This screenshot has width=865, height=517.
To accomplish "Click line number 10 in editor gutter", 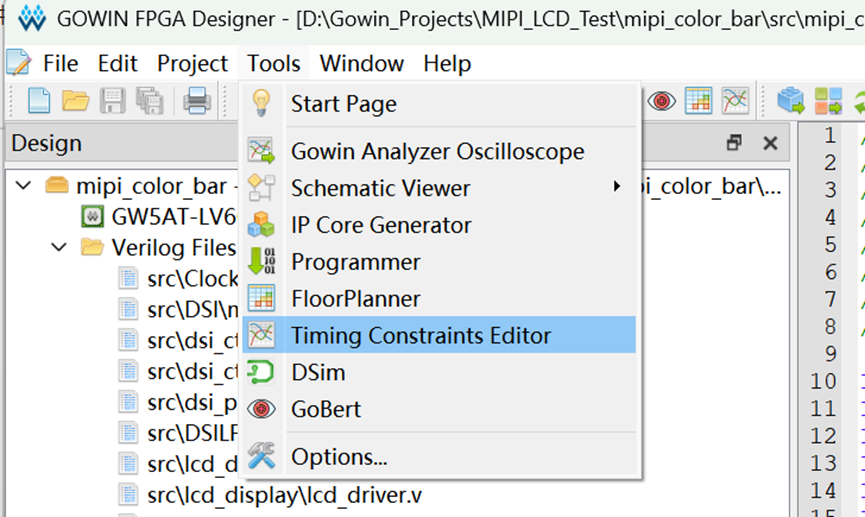I will click(823, 381).
